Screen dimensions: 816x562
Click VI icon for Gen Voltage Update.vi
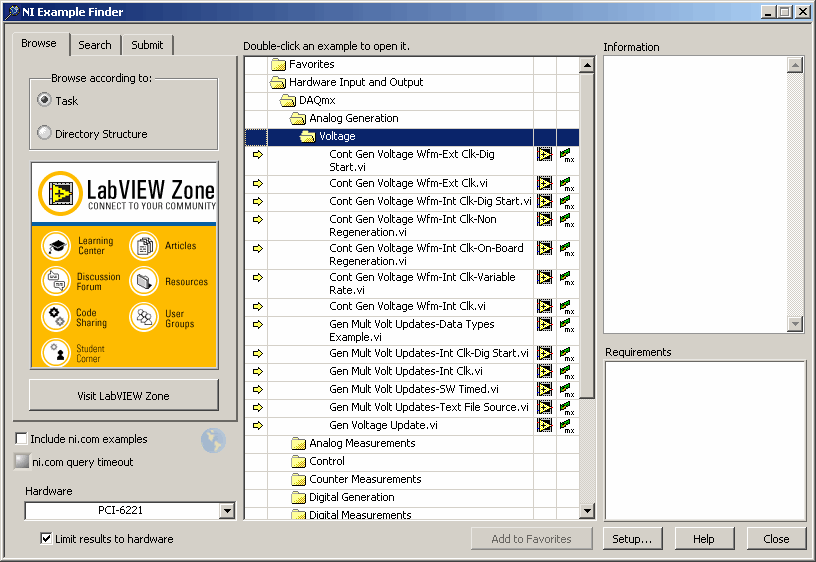point(544,426)
